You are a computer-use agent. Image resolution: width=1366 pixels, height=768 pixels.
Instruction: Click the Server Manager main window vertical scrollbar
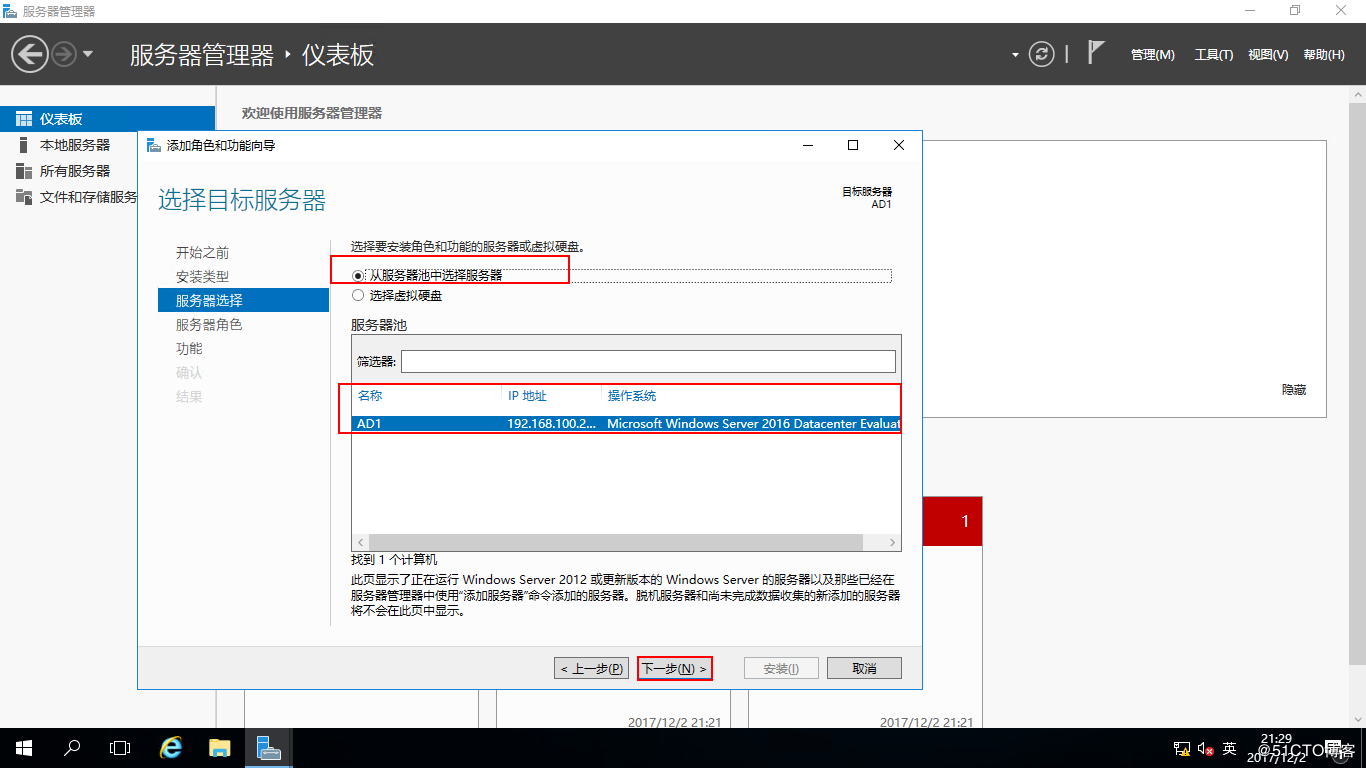pyautogui.click(x=1358, y=382)
